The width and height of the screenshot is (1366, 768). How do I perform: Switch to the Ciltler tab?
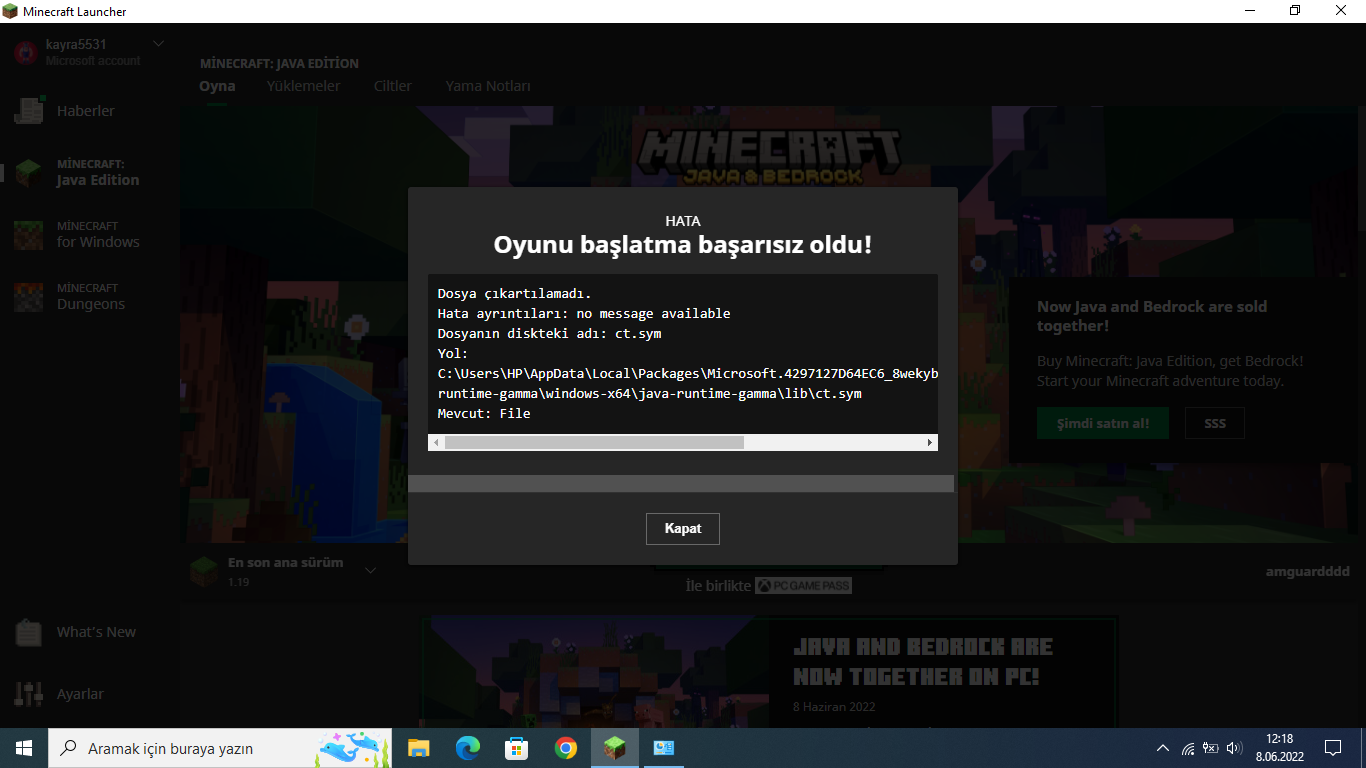tap(393, 86)
